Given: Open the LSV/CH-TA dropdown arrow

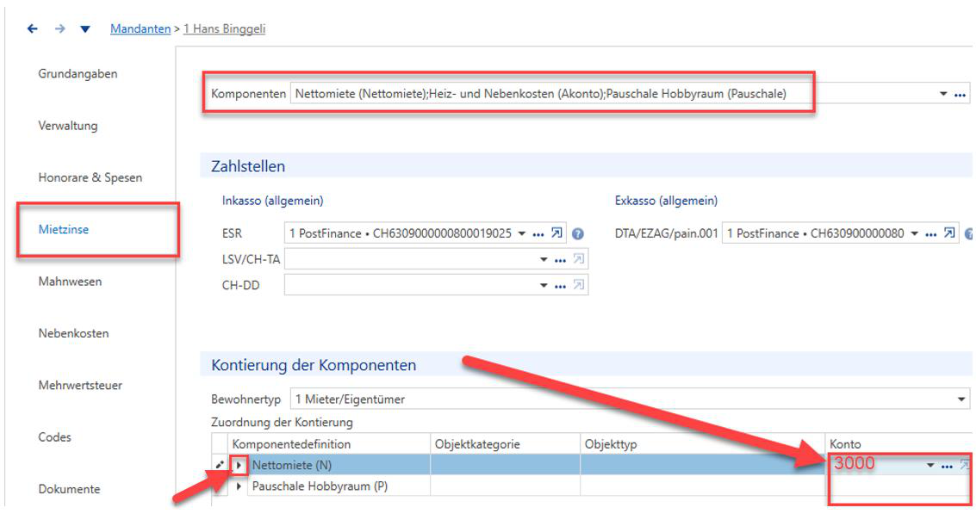Looking at the screenshot, I should click(x=543, y=259).
